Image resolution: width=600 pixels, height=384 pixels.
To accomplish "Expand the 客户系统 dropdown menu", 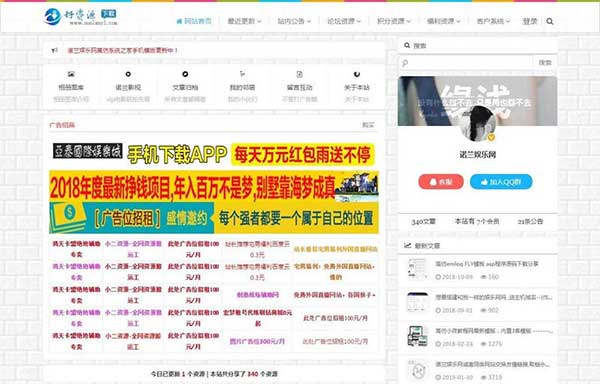I will [493, 21].
